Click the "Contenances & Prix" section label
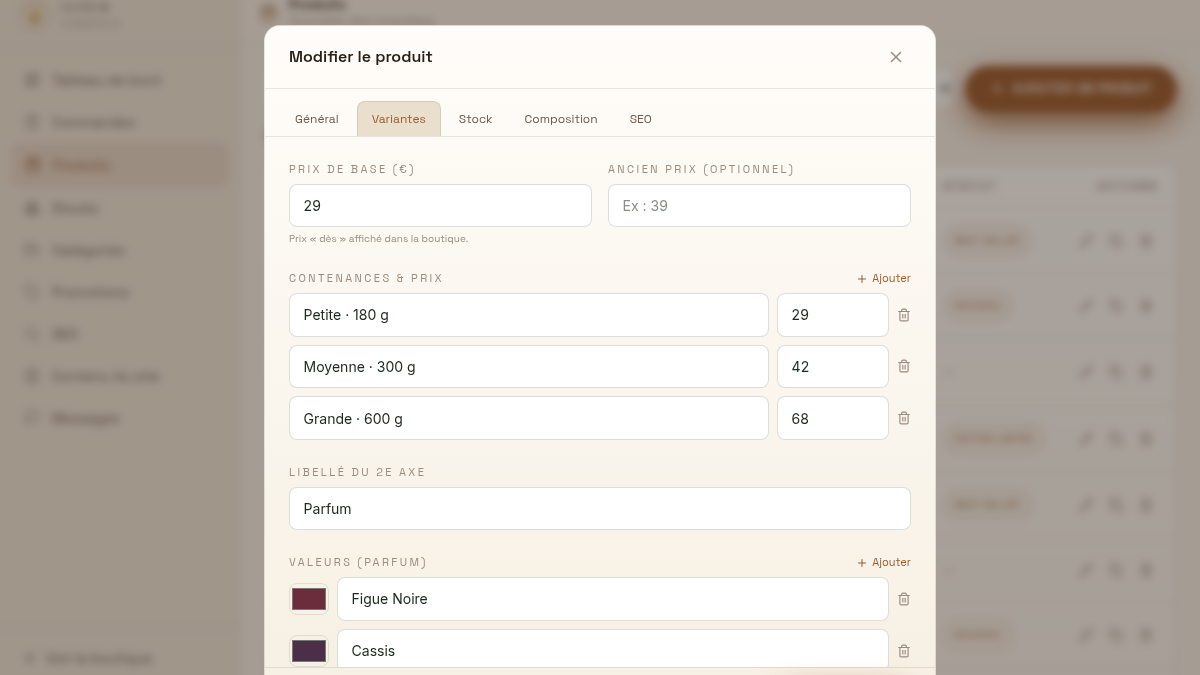This screenshot has height=675, width=1200. pyautogui.click(x=366, y=278)
